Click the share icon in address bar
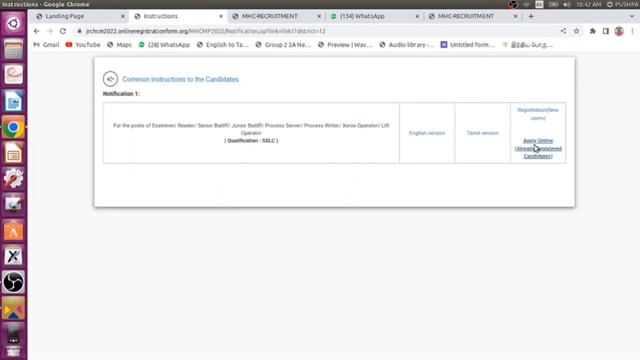 click(563, 31)
